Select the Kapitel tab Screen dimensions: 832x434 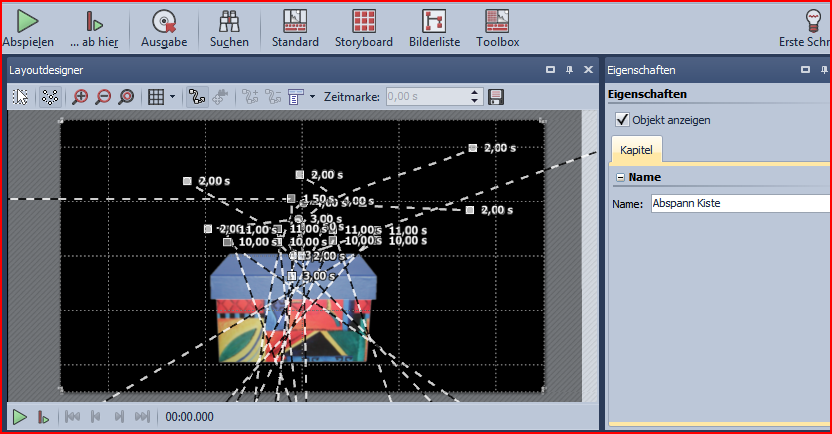pyautogui.click(x=636, y=150)
